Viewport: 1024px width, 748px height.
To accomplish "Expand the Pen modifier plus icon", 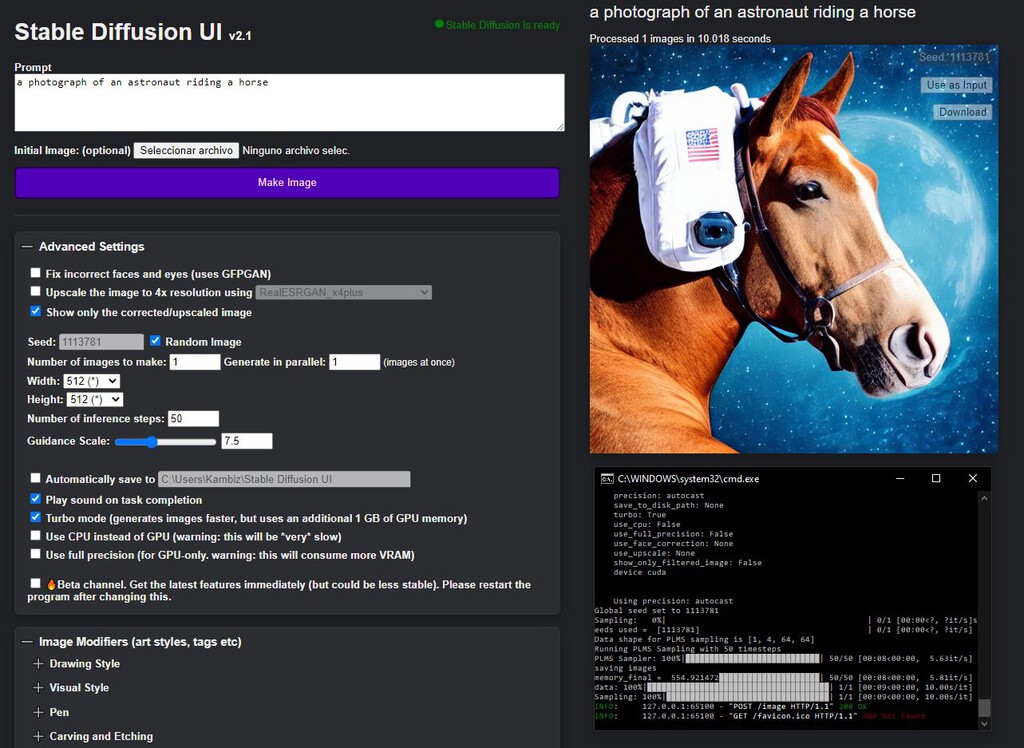I will click(38, 712).
